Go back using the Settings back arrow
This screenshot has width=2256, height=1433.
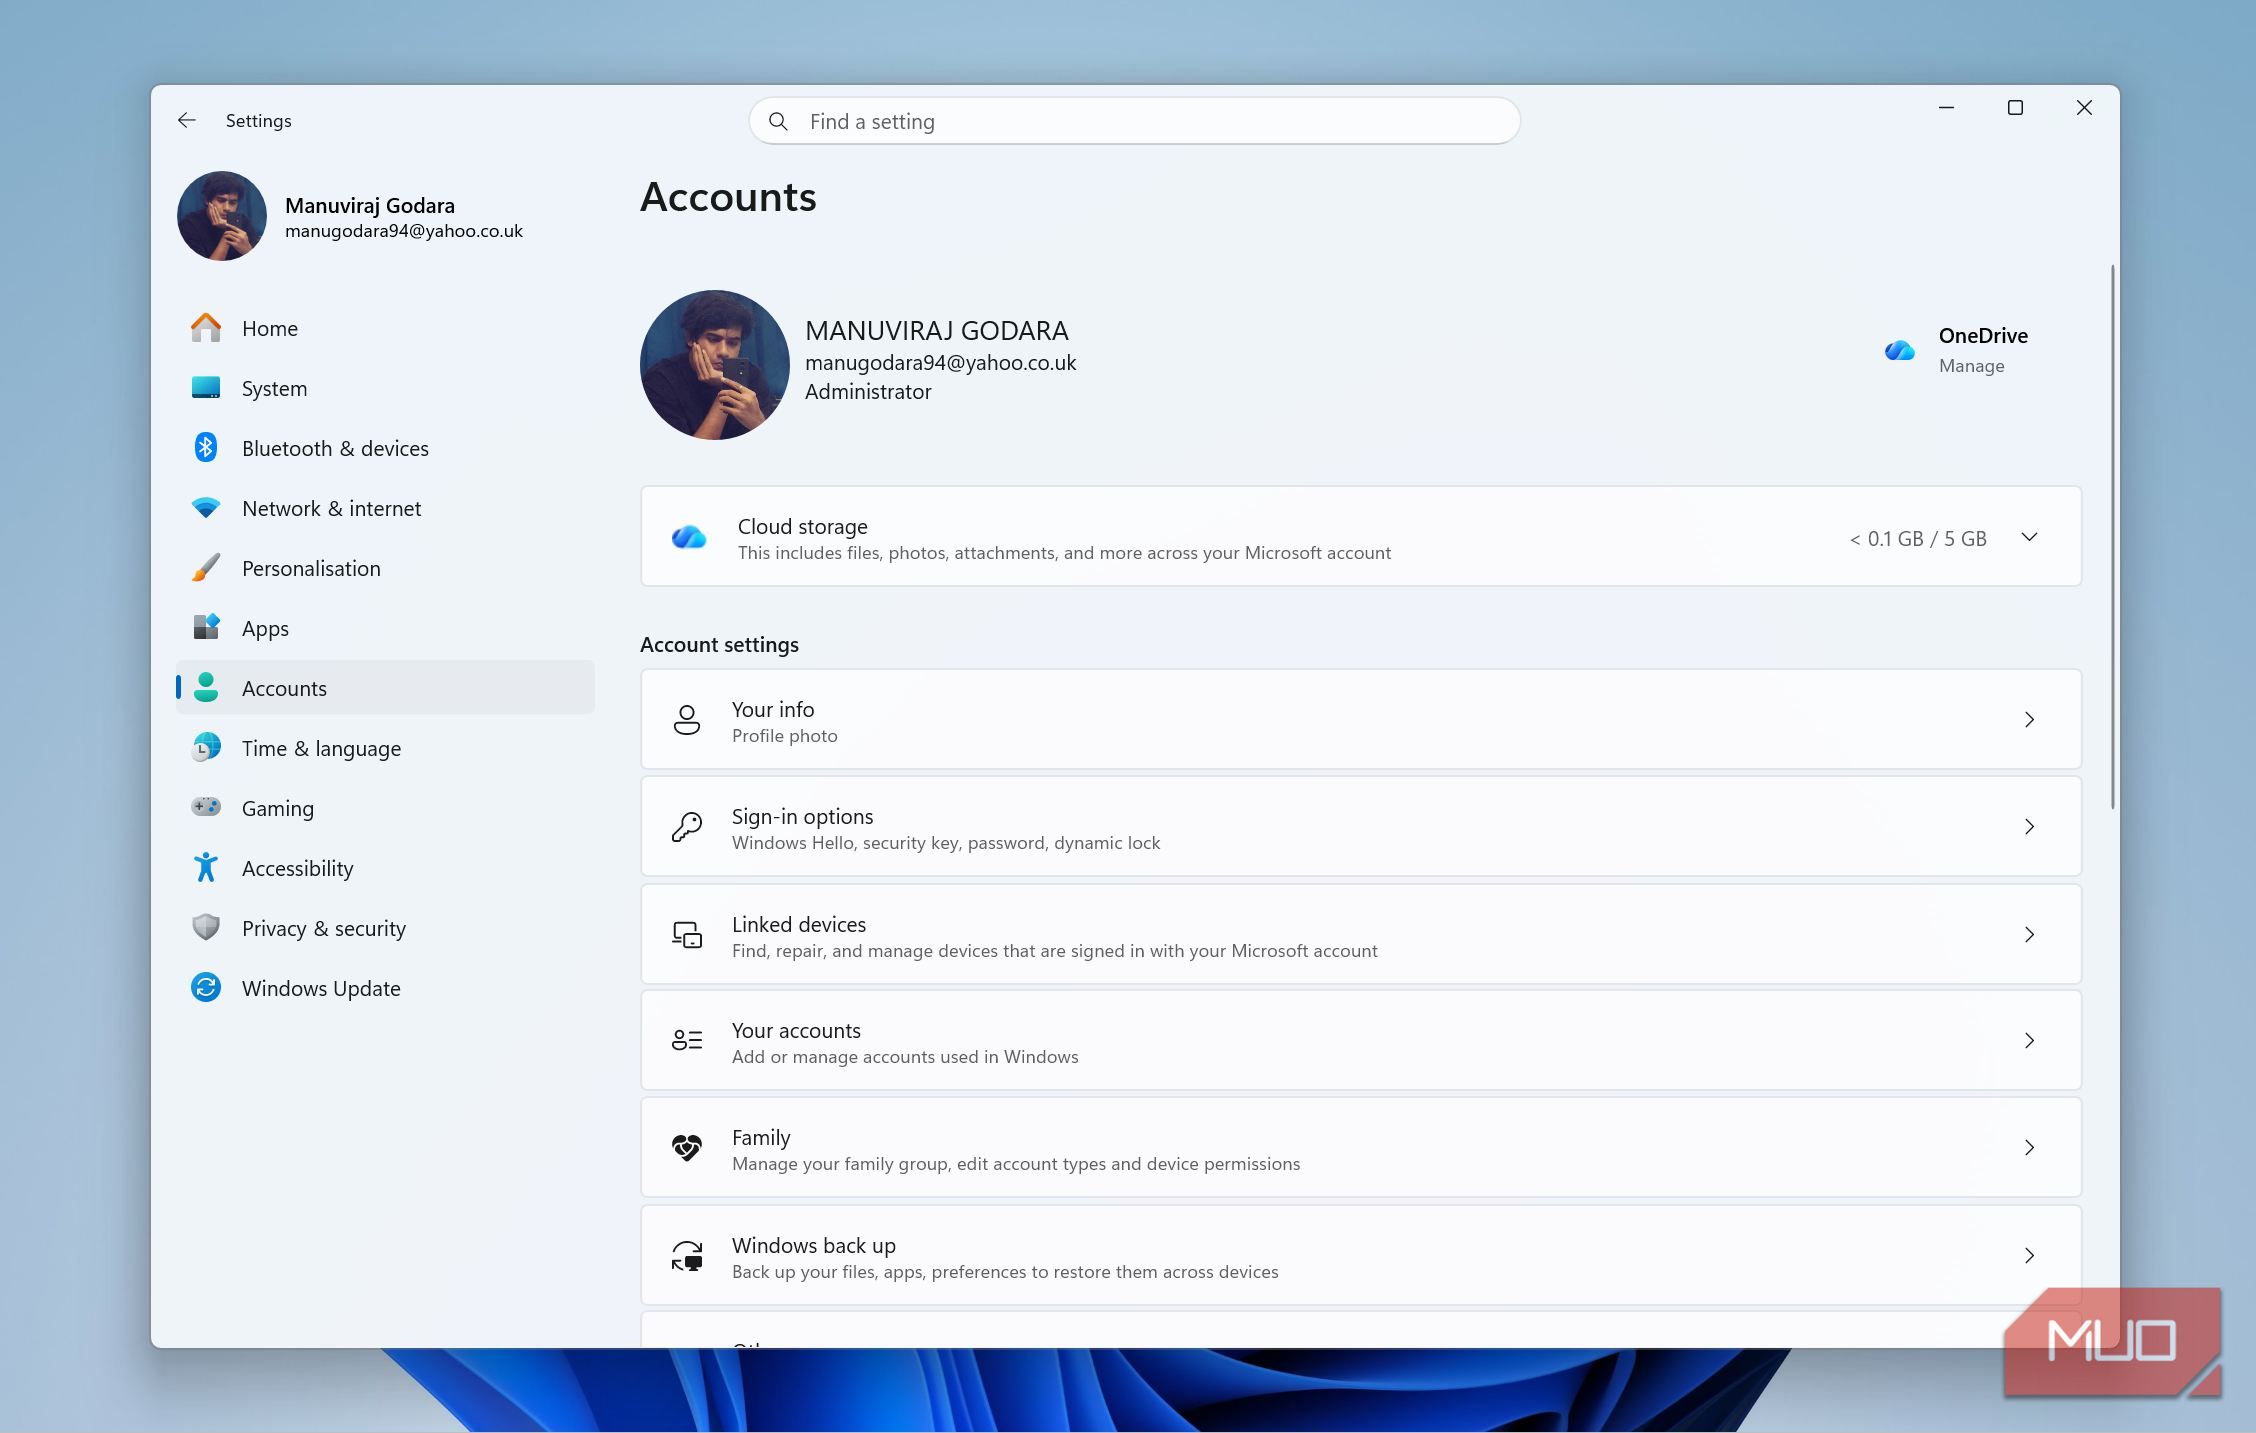tap(187, 120)
